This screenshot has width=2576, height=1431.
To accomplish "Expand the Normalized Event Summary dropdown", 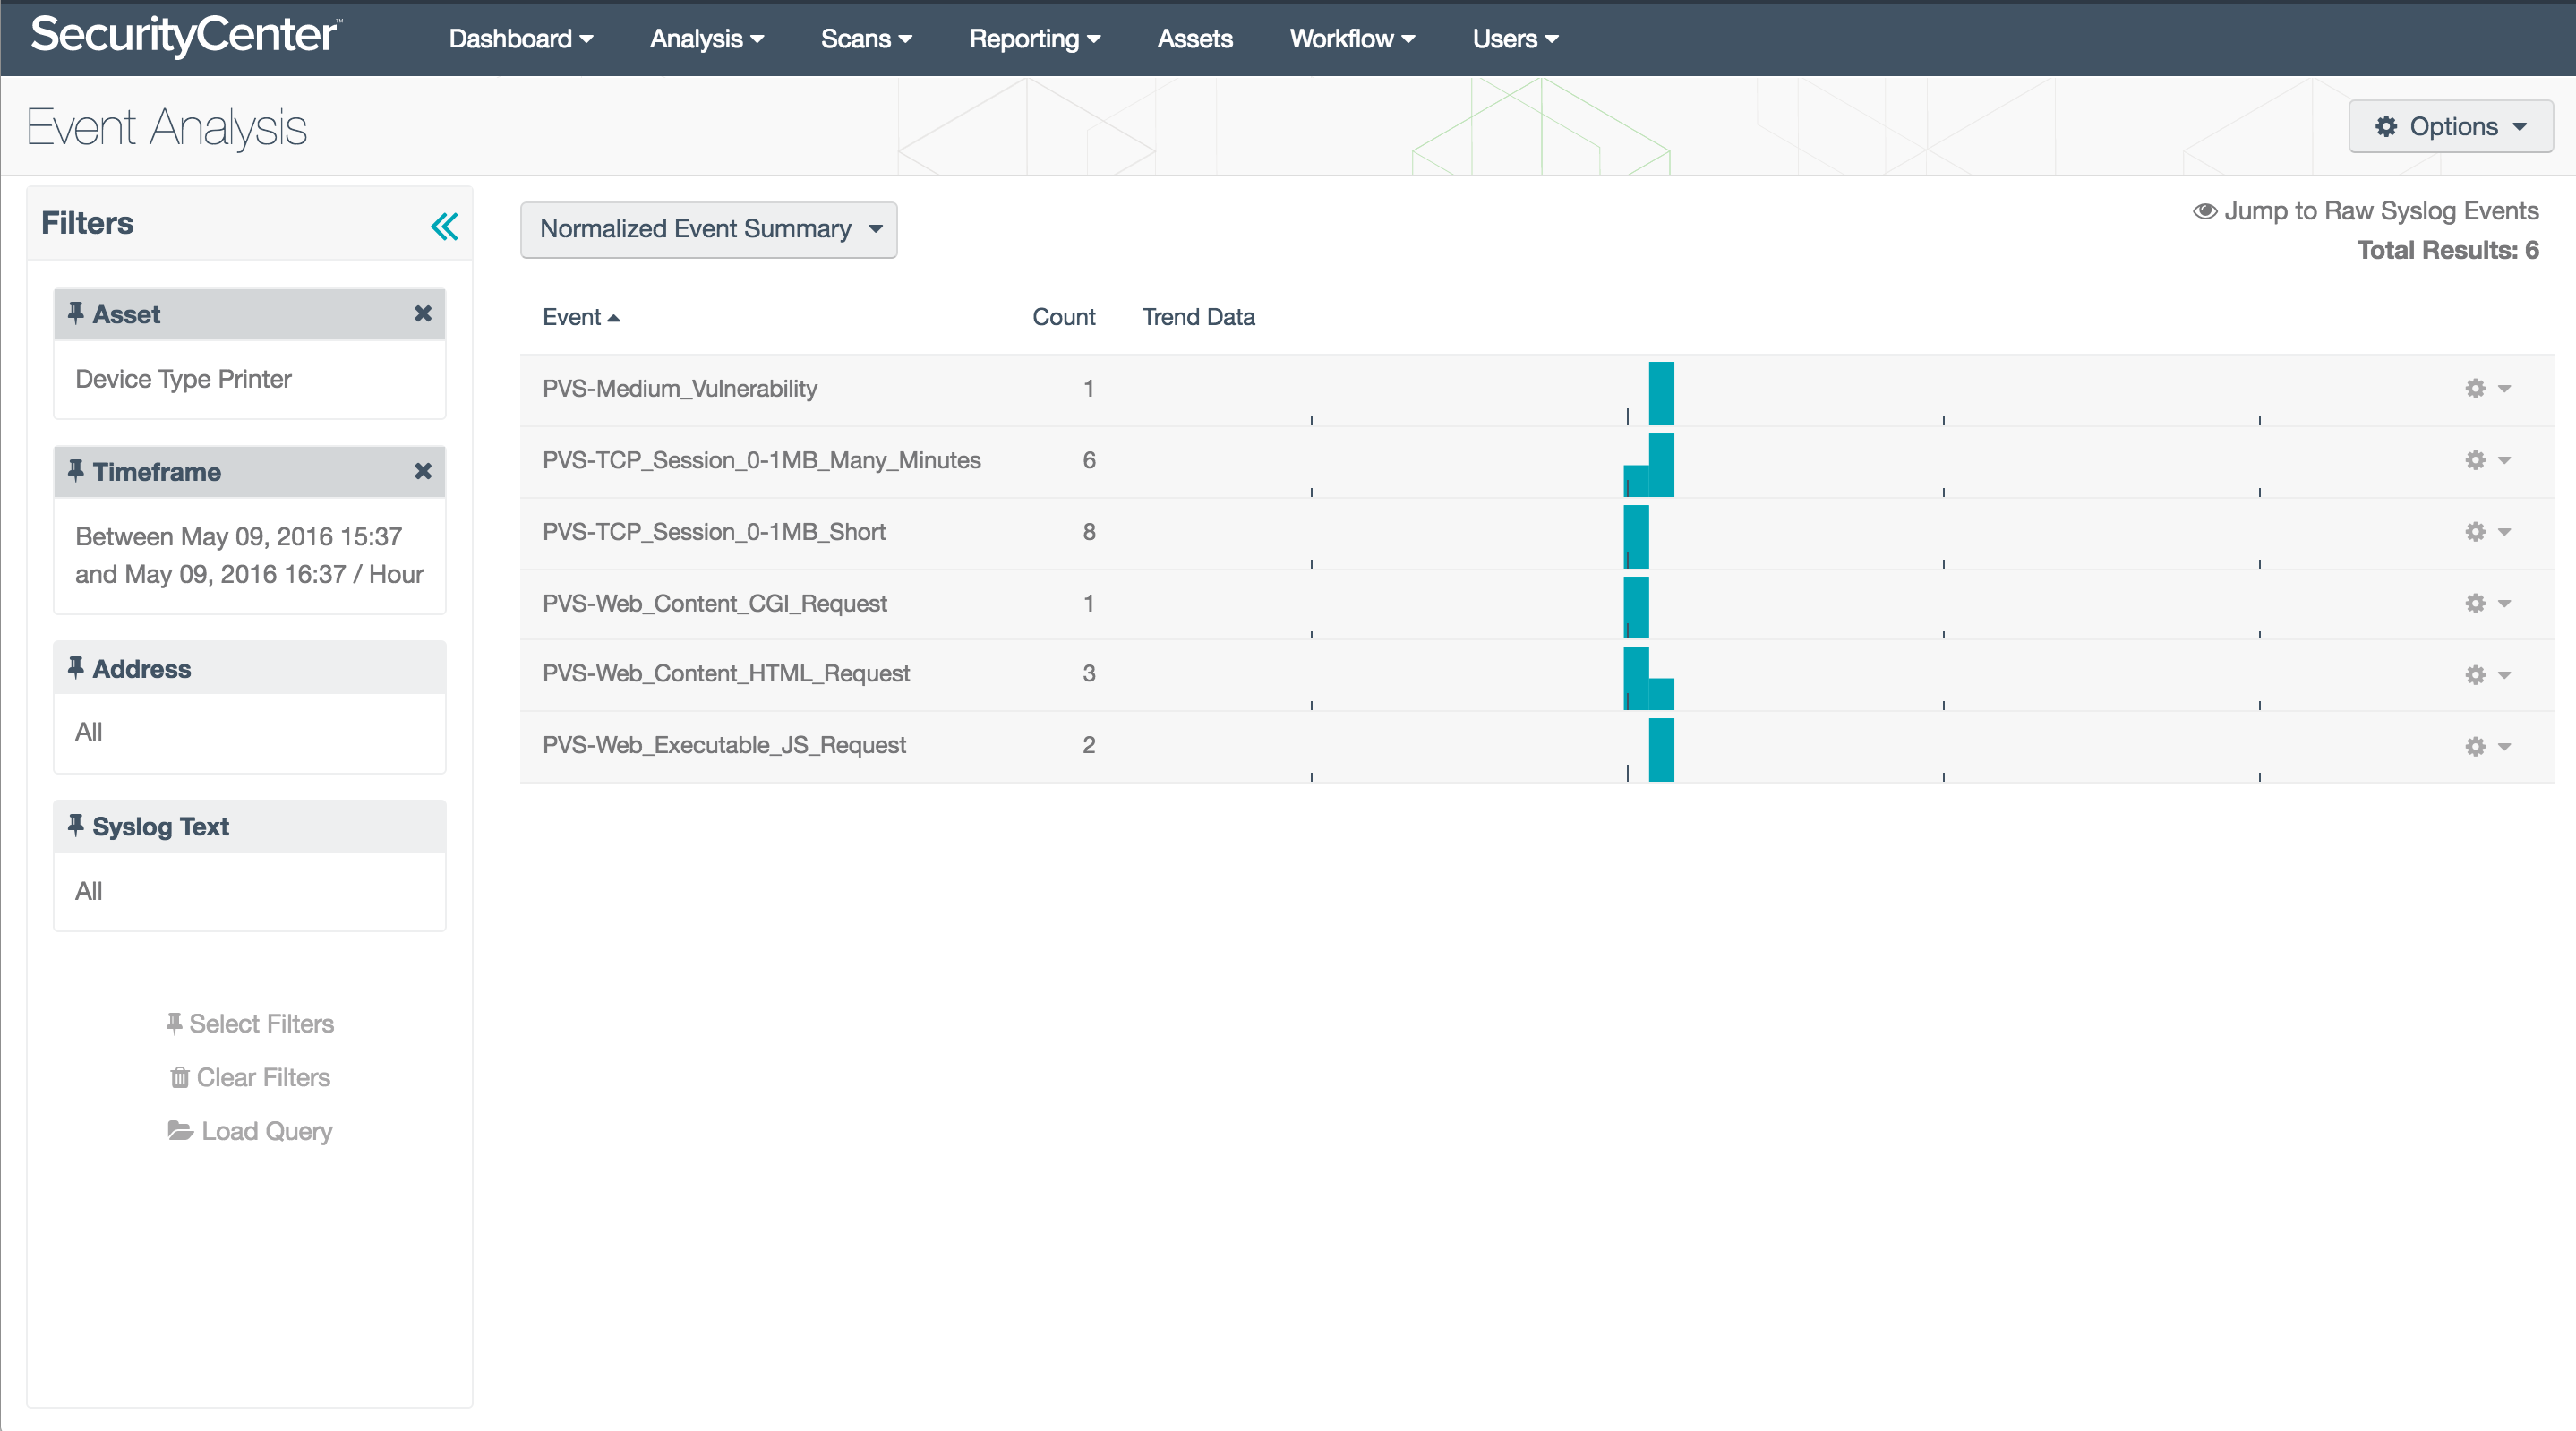I will pyautogui.click(x=708, y=227).
